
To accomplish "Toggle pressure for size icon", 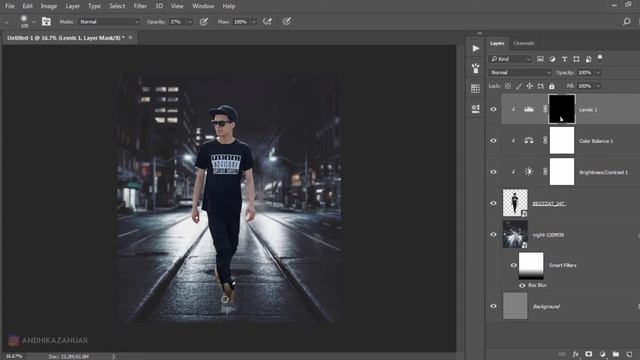I will coord(287,22).
